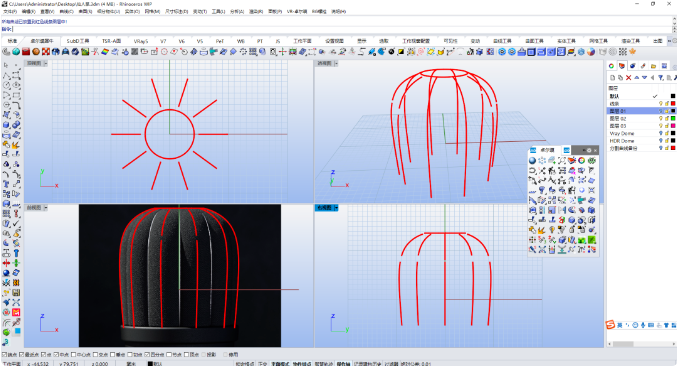Click the red X delete layer icon
This screenshot has height=367, width=677.
[x=628, y=78]
